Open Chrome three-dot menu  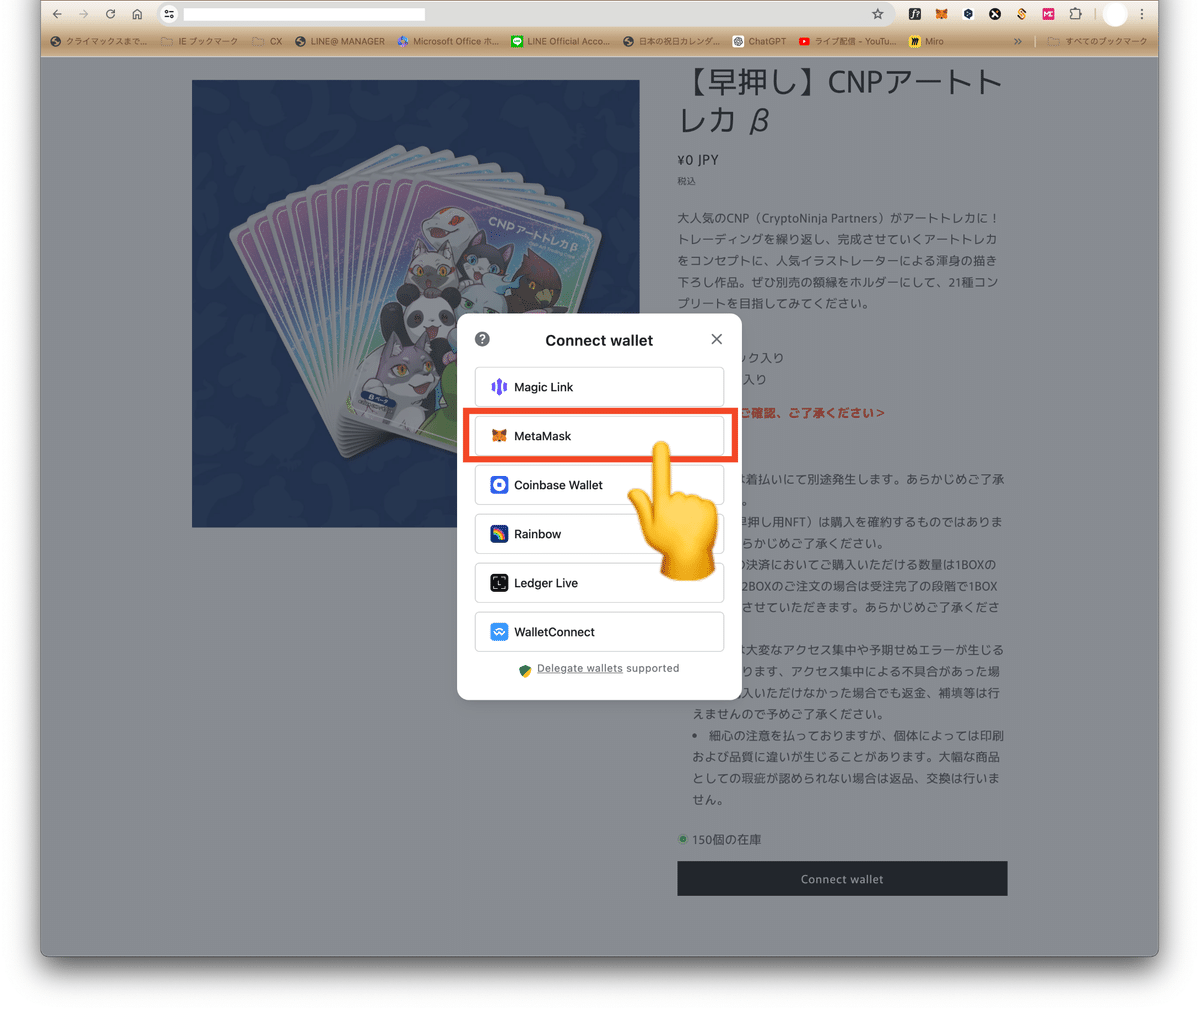tap(1142, 14)
